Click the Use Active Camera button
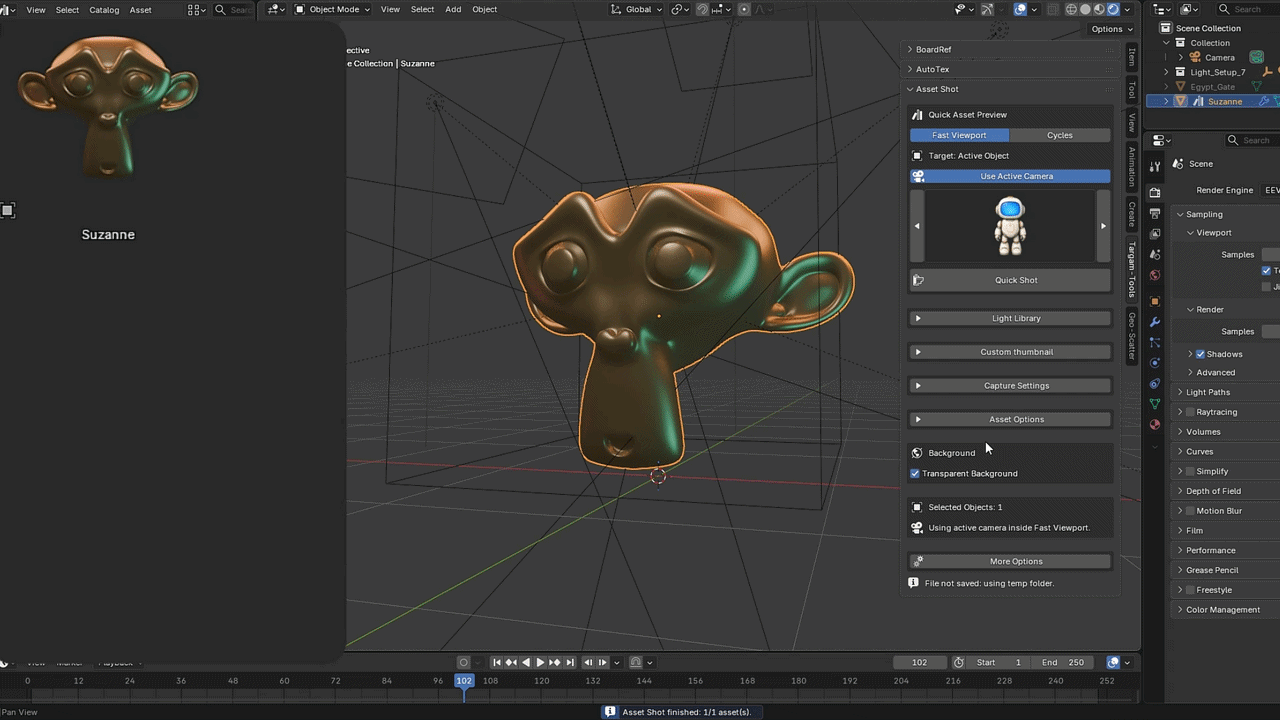The width and height of the screenshot is (1280, 720). 1010,176
